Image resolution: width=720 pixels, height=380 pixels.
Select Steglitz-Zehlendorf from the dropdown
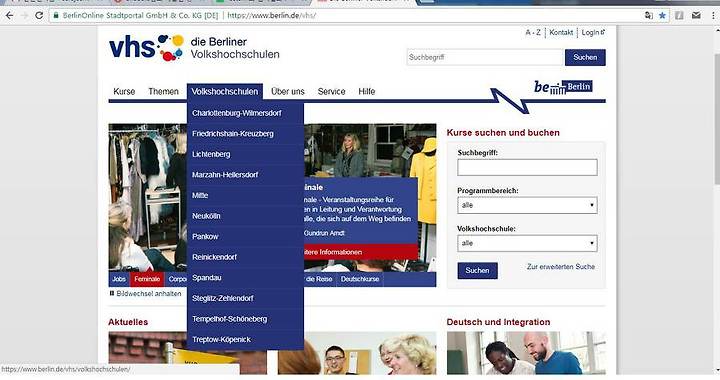pyautogui.click(x=245, y=298)
